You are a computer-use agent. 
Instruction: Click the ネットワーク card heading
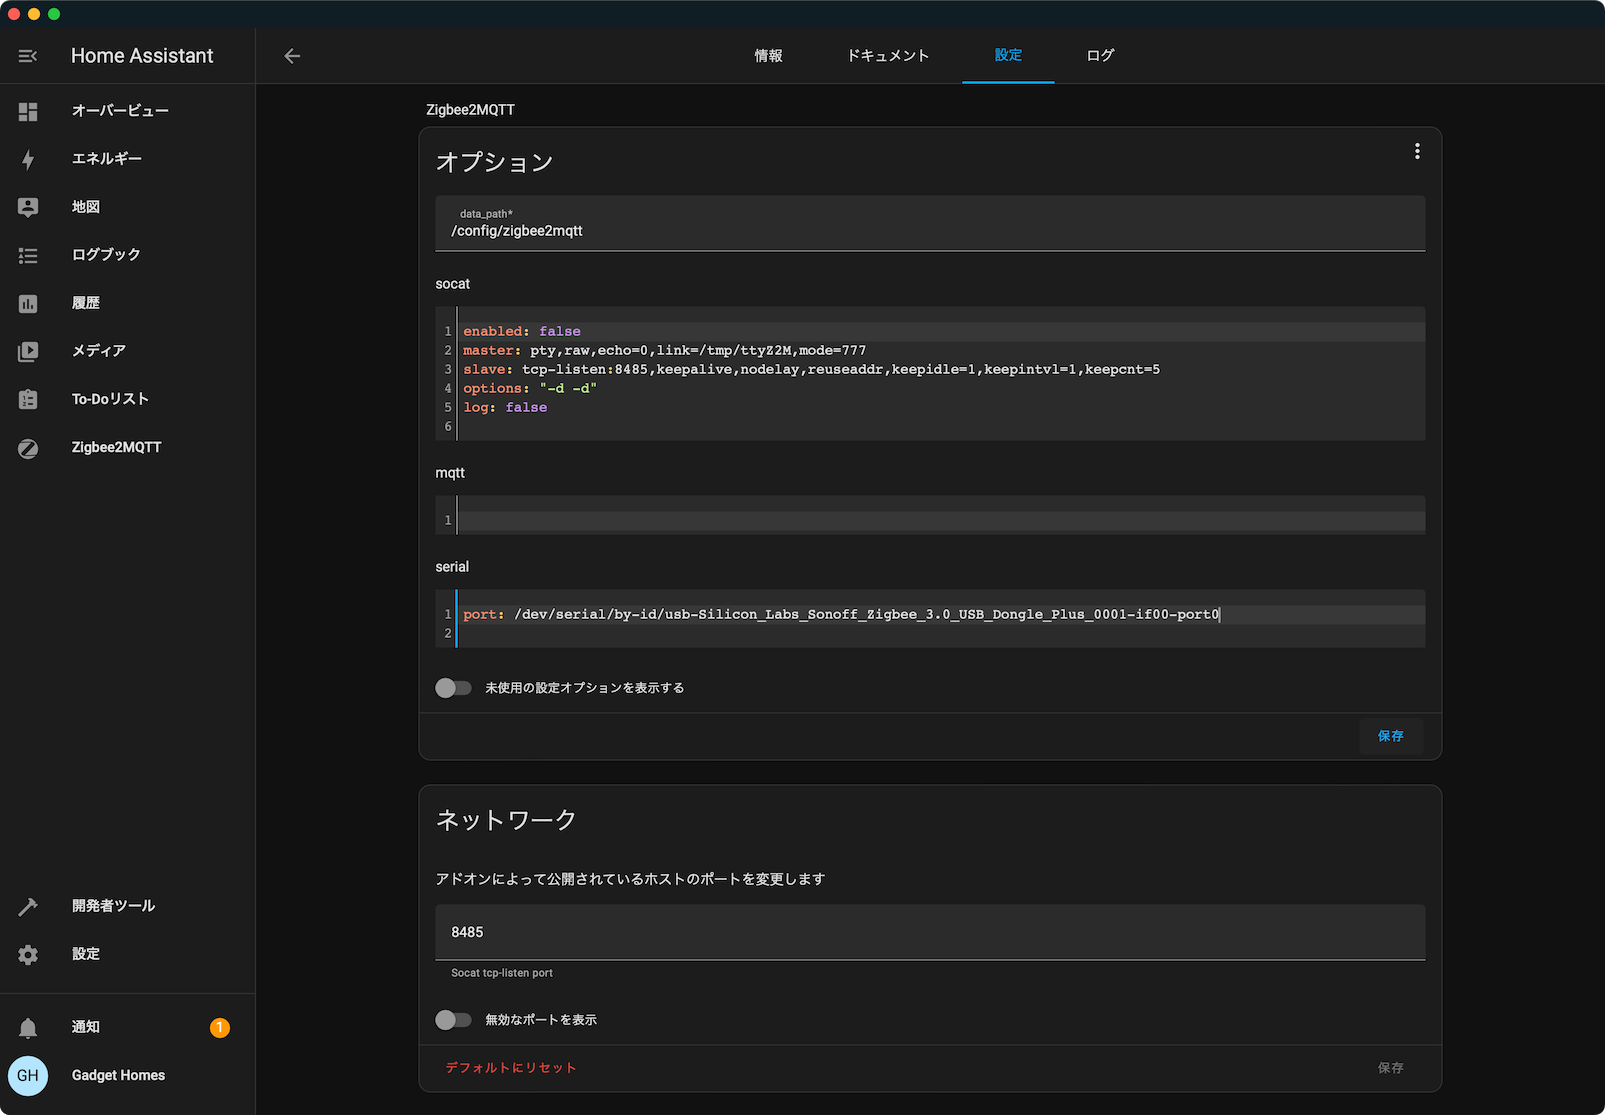pos(506,820)
